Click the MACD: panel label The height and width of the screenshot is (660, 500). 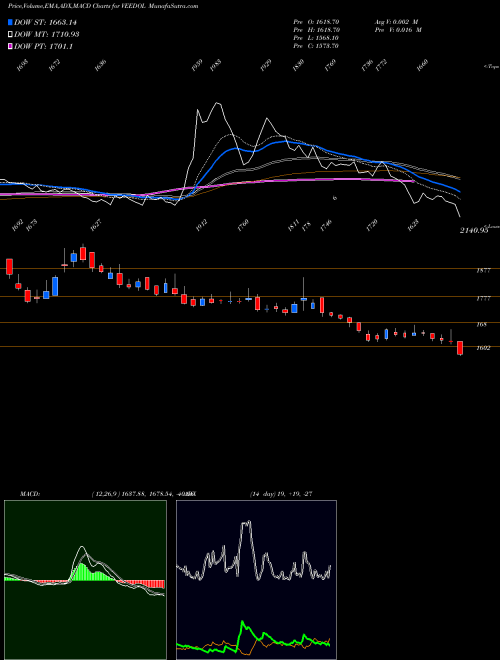(x=30, y=494)
